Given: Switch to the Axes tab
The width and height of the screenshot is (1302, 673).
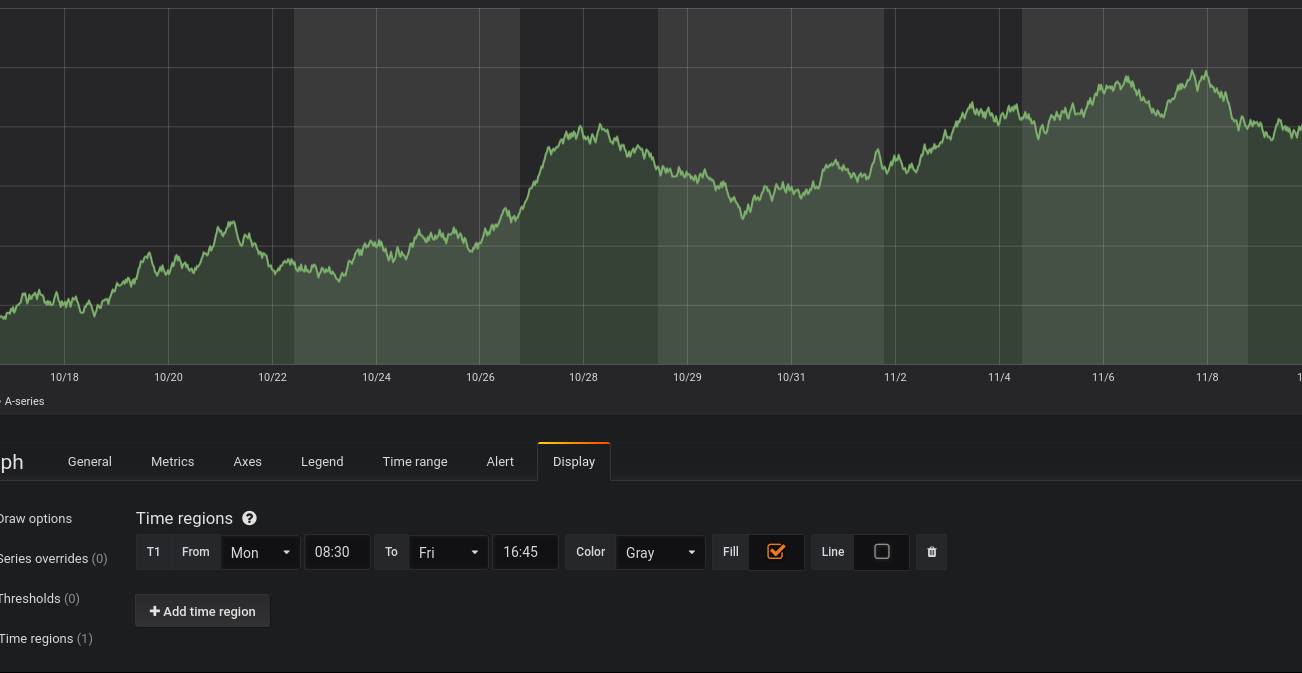Looking at the screenshot, I should tap(248, 462).
